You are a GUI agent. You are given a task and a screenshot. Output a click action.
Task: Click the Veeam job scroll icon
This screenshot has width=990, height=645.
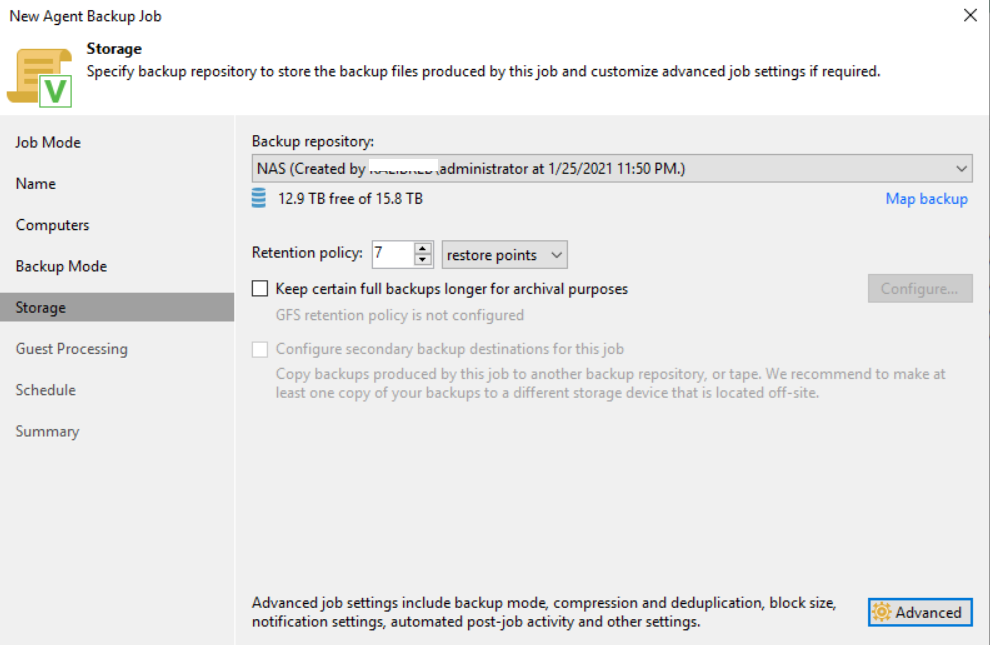tap(40, 76)
